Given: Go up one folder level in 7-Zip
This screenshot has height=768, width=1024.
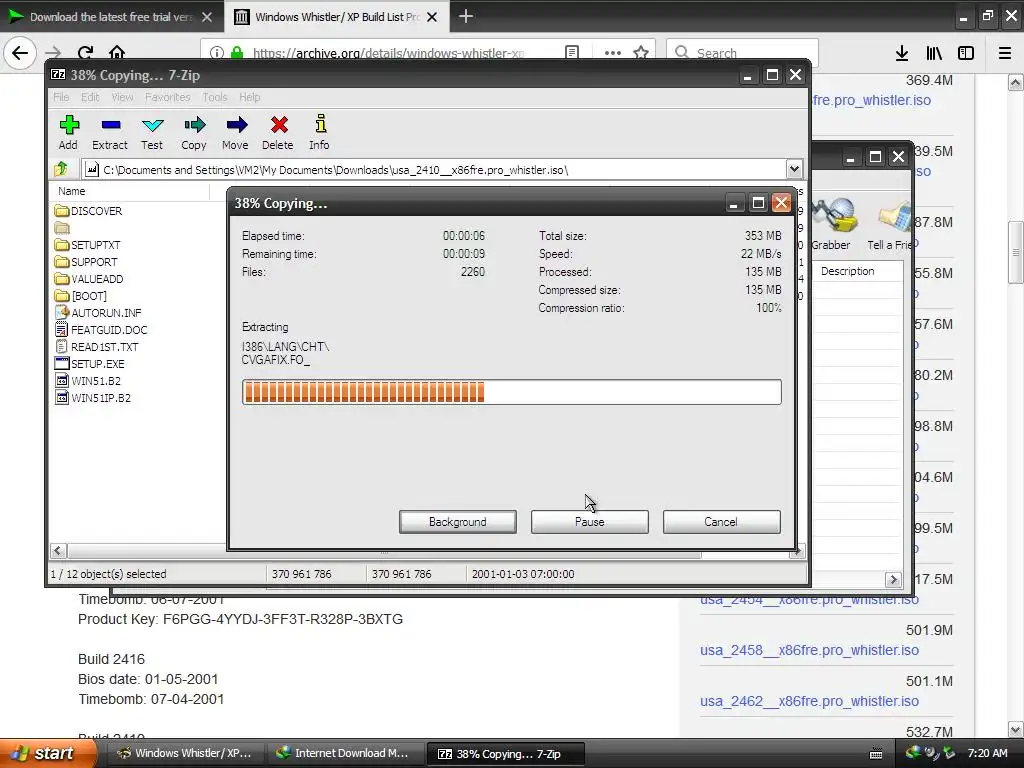Looking at the screenshot, I should [x=61, y=169].
